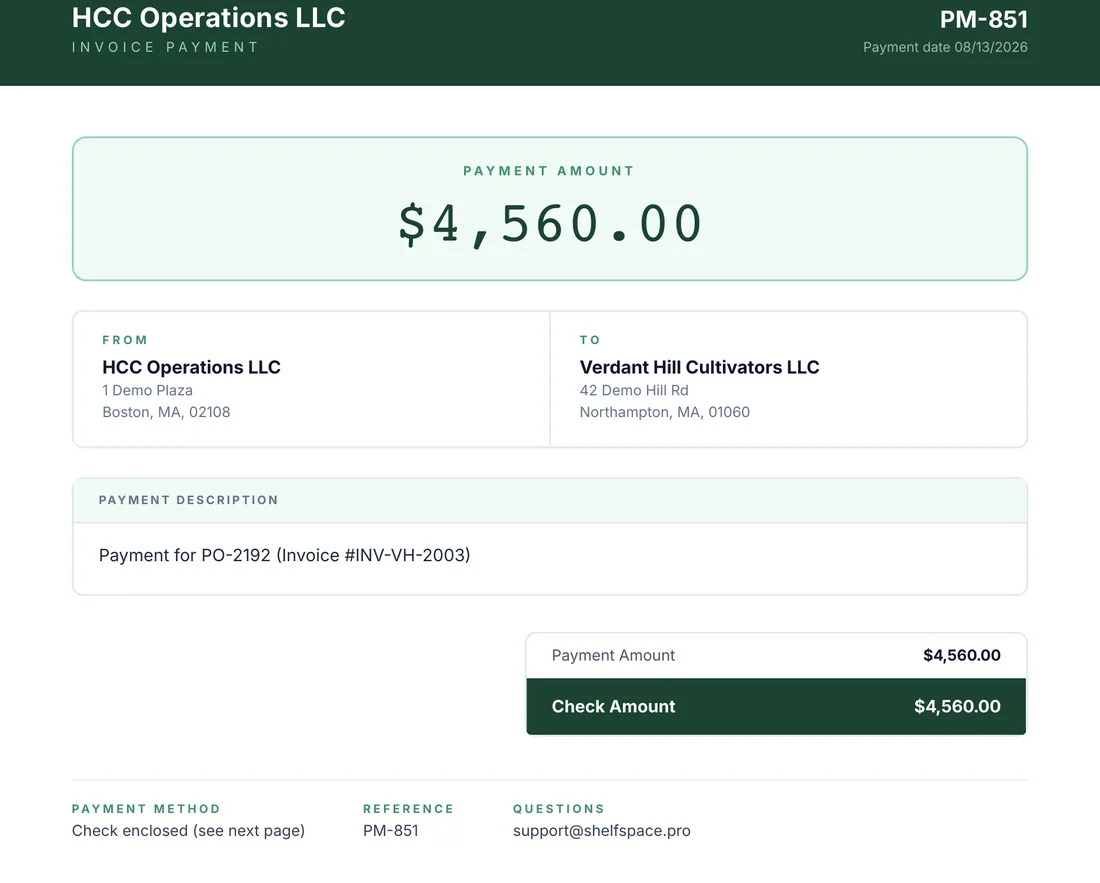Click the TO label
This screenshot has width=1100, height=883.
[590, 340]
